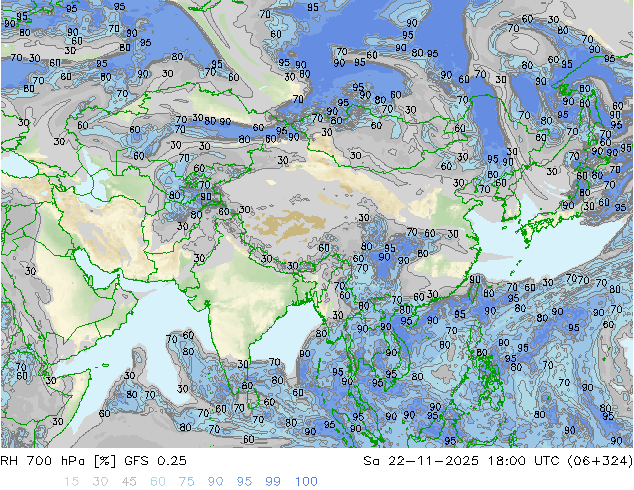Select the 90 value in the legend scale
This screenshot has width=634, height=490.
coord(215,482)
